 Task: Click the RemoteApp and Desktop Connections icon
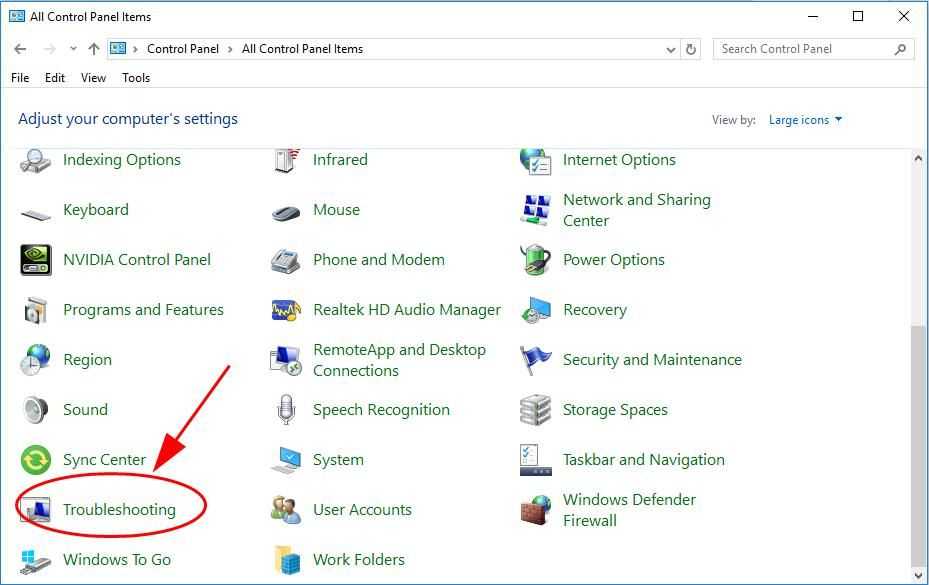click(x=286, y=360)
